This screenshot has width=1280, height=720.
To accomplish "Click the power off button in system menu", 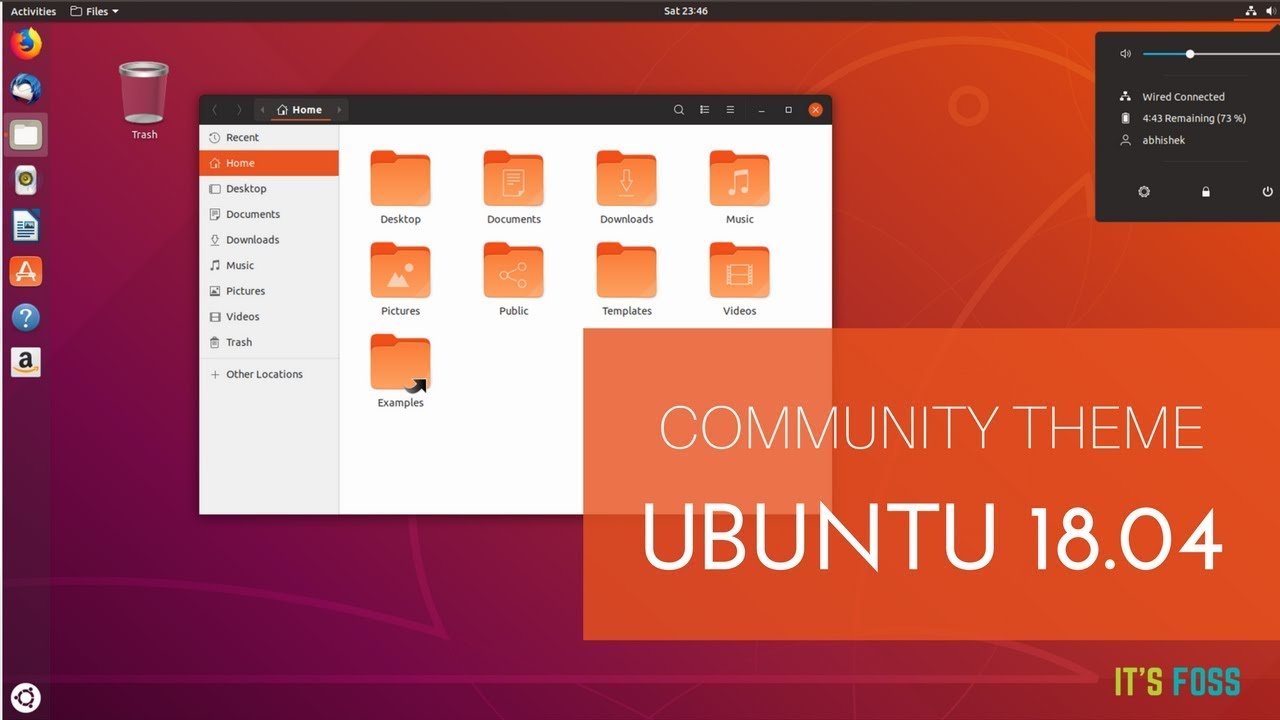I will pyautogui.click(x=1267, y=191).
